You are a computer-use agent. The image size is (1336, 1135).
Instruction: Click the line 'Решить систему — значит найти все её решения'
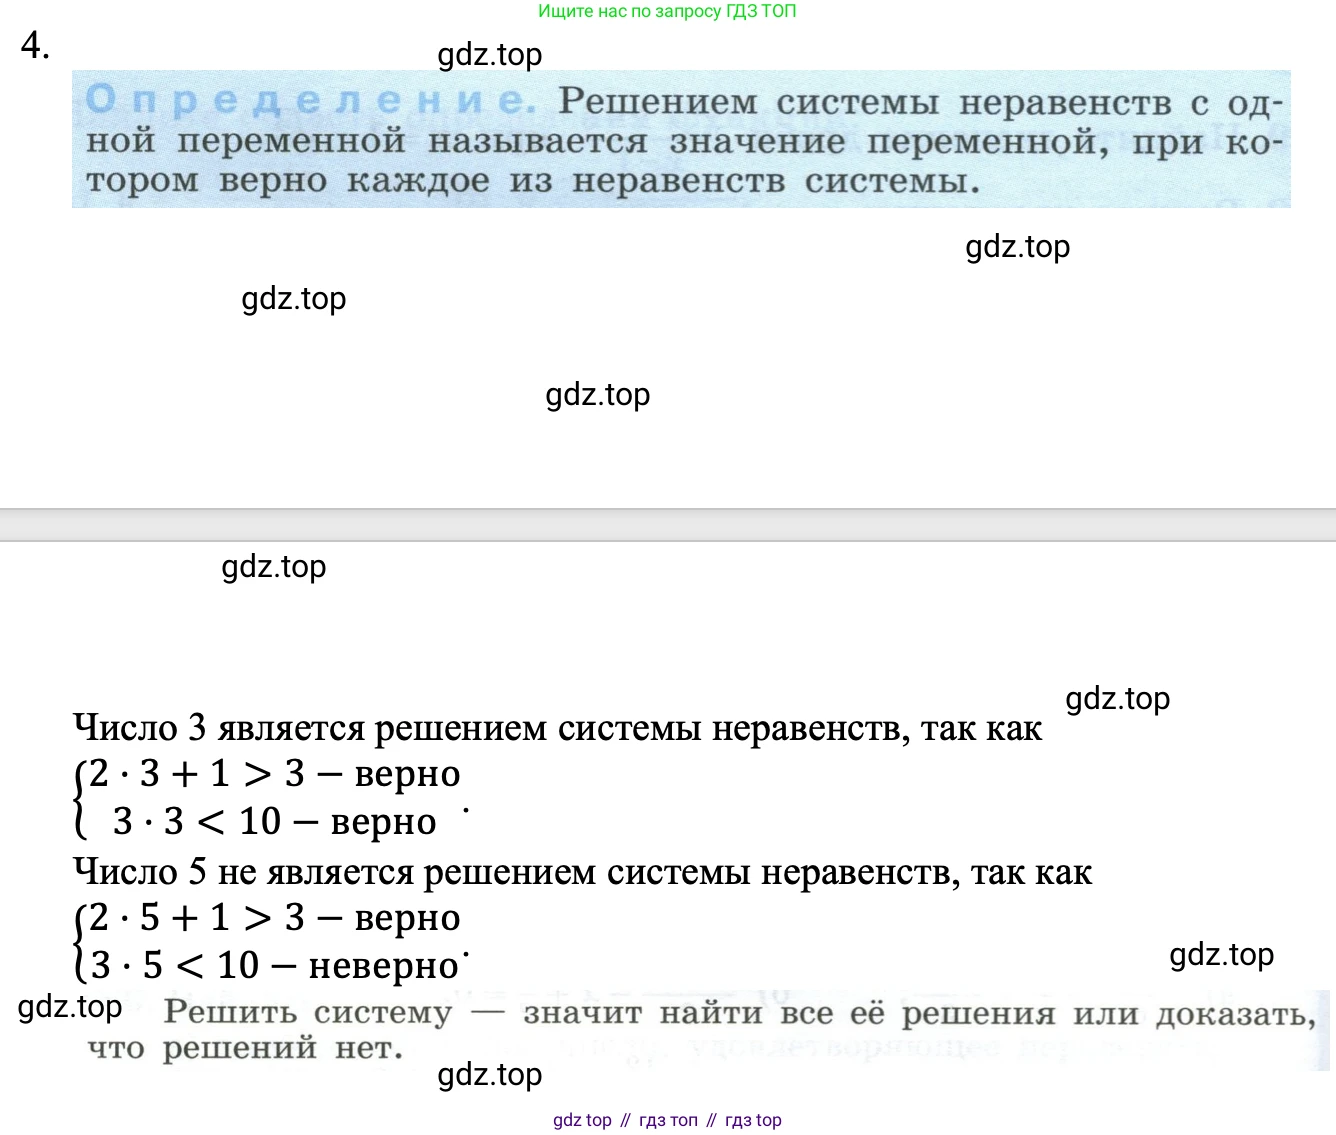[x=610, y=1013]
